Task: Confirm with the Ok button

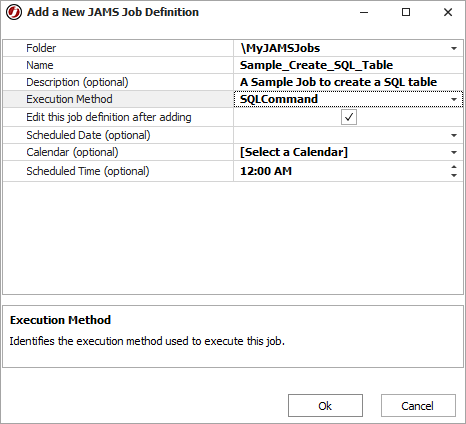Action: (325, 406)
